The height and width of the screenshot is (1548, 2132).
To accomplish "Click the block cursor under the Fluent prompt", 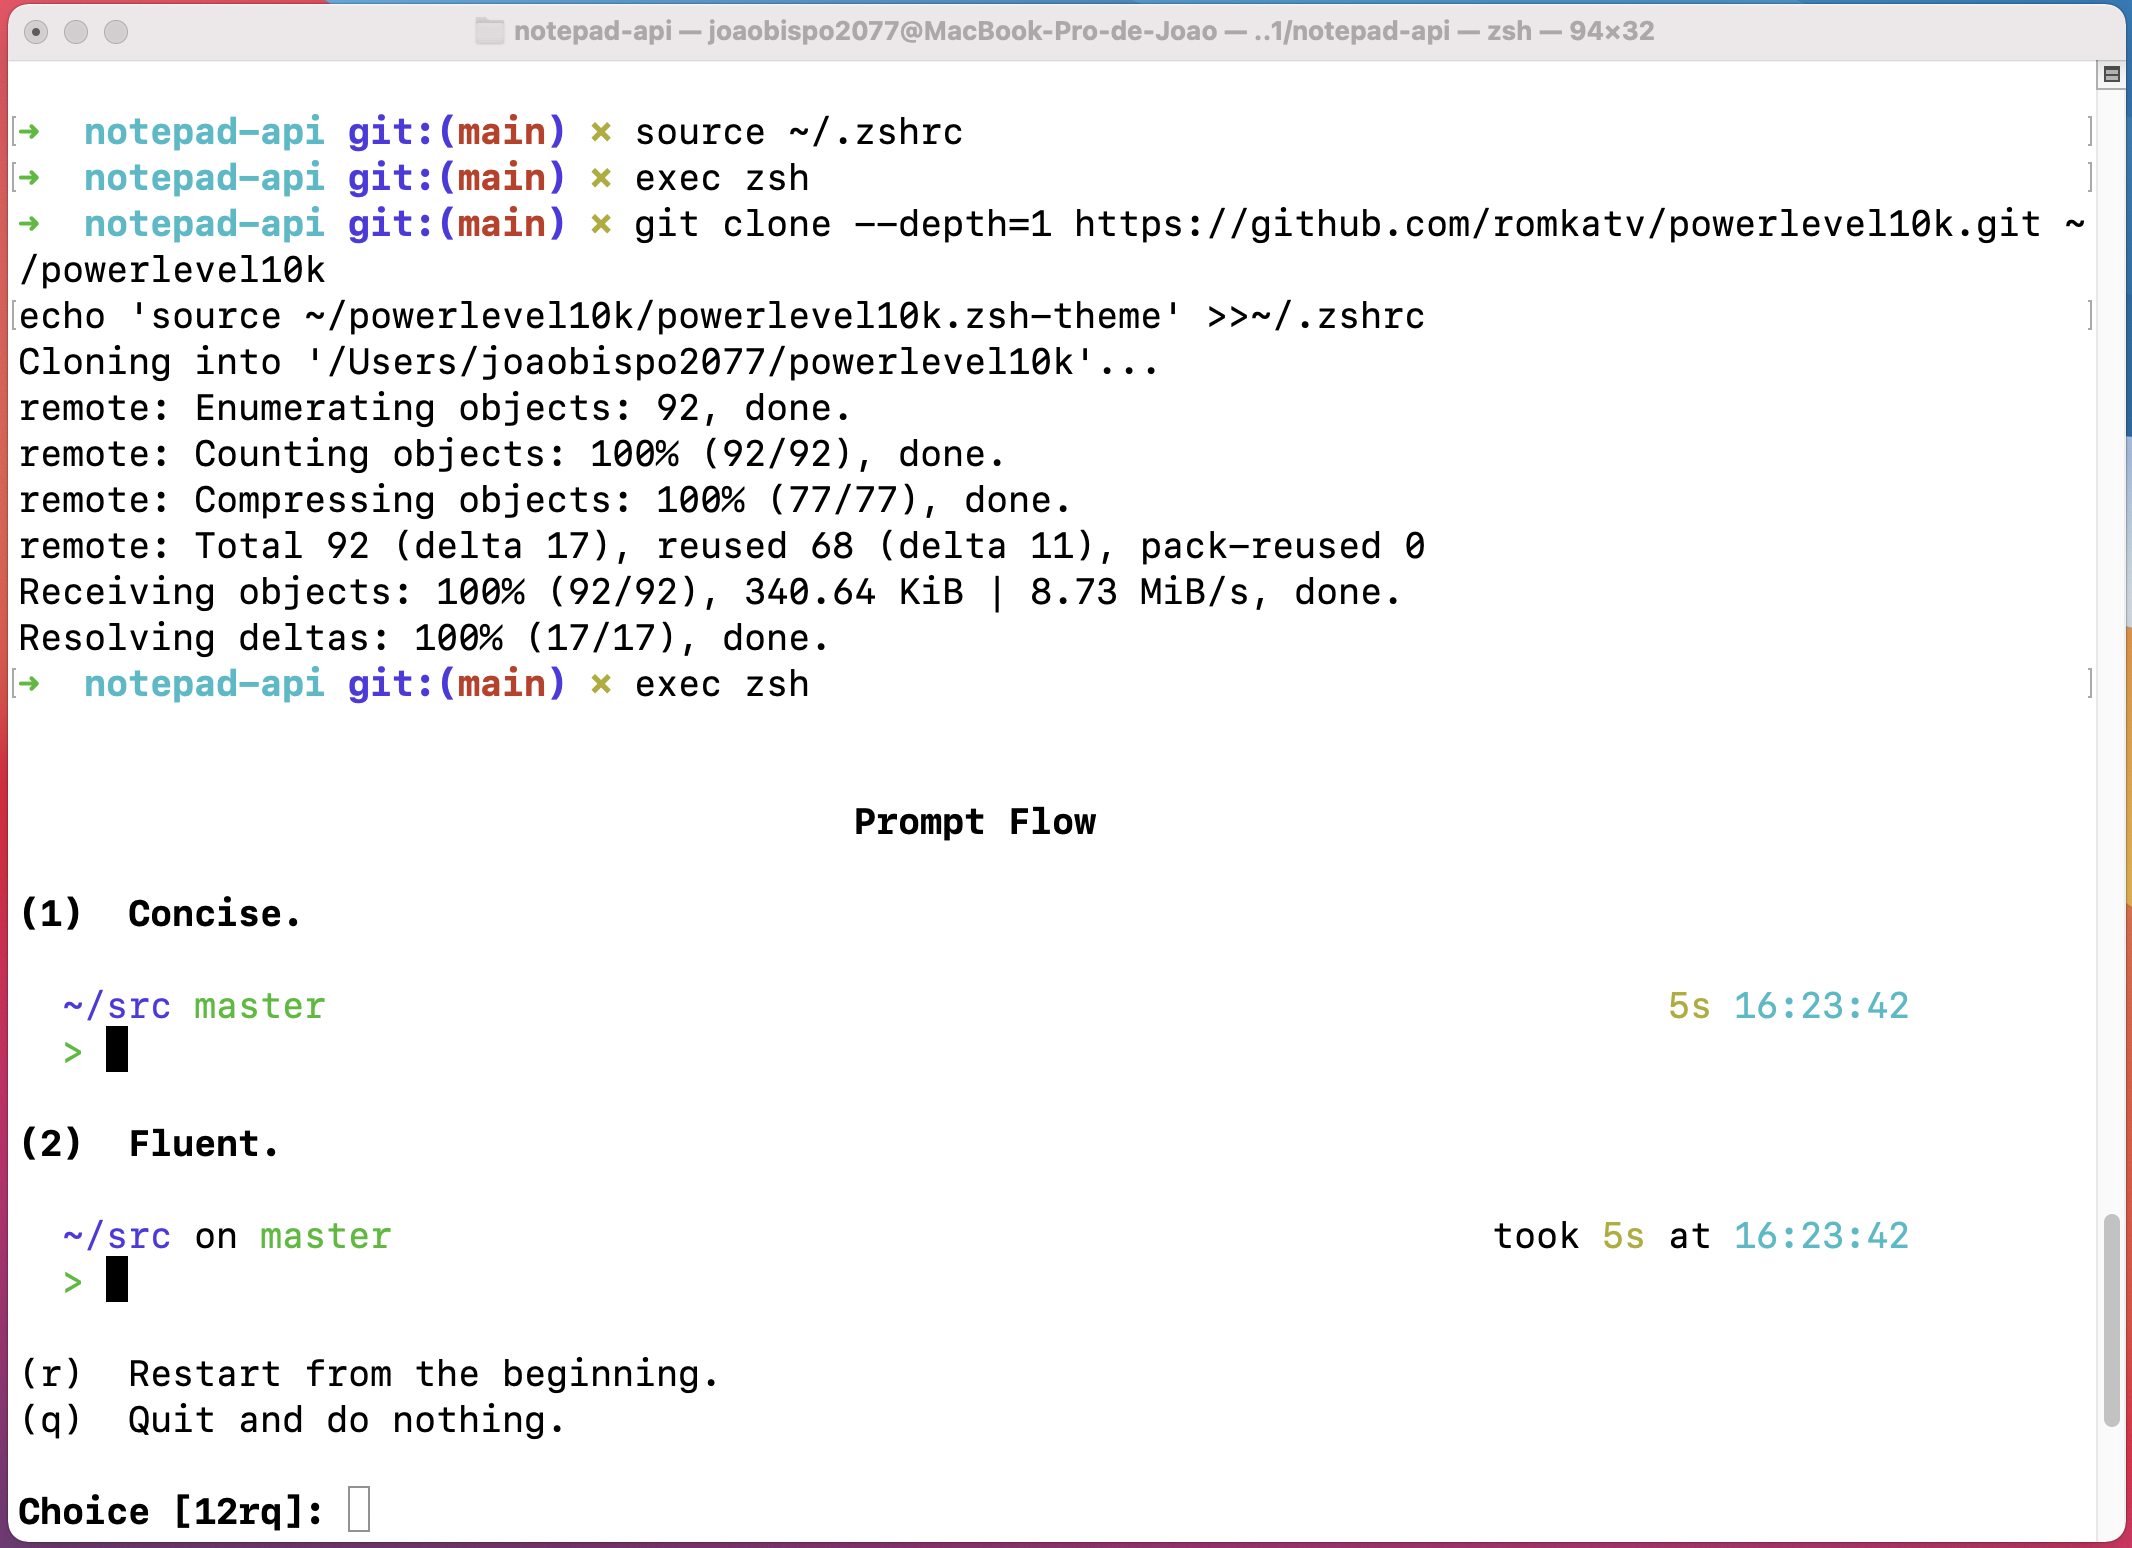I will [115, 1281].
